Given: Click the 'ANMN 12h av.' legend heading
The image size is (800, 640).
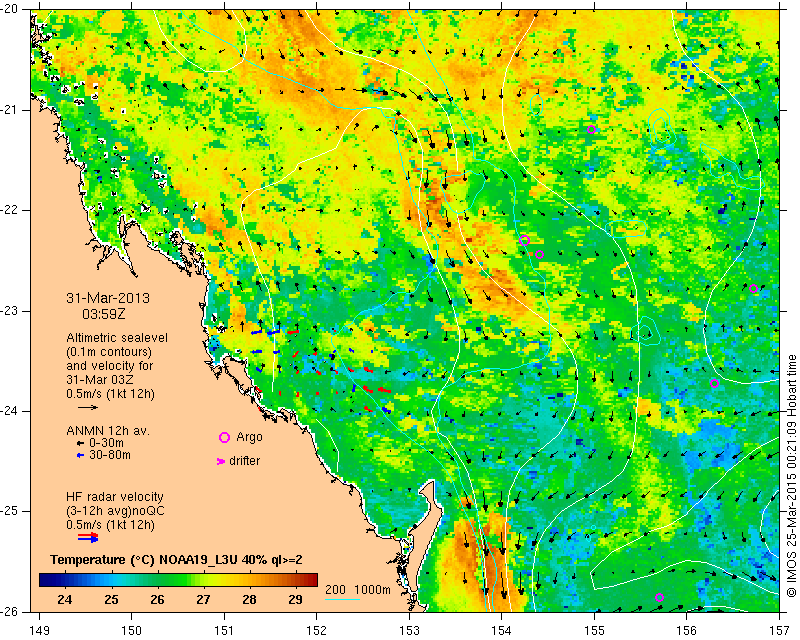Looking at the screenshot, I should tap(108, 431).
